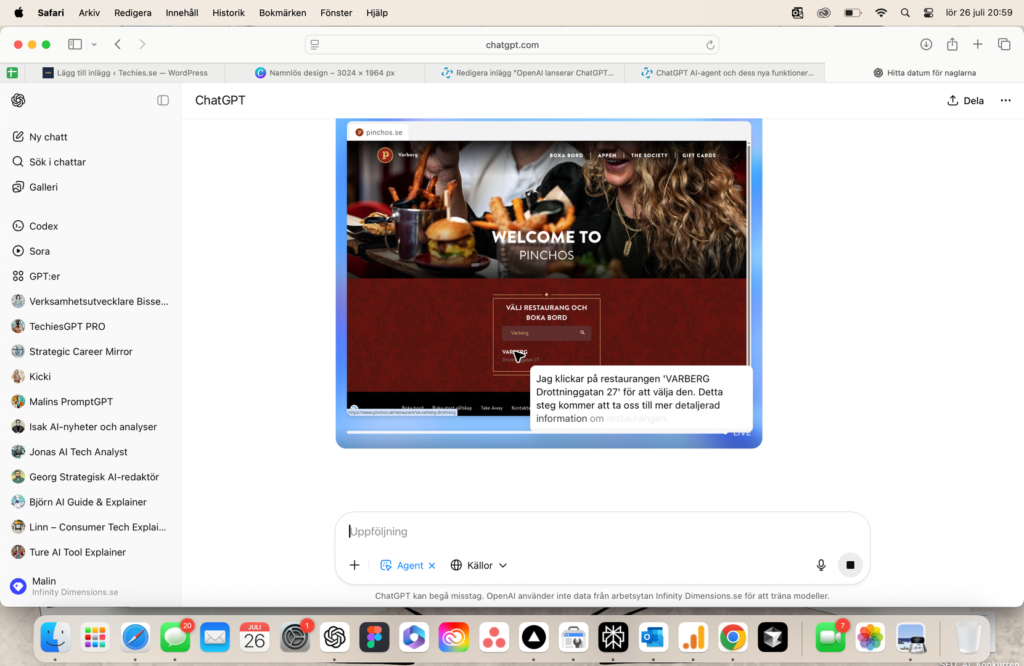1024x666 pixels.
Task: Switch to Redigera inlägg OpenAI lanserar tab
Action: pos(524,72)
